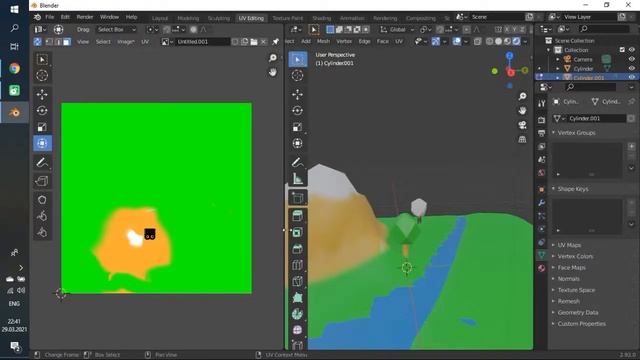Viewport: 640px width, 360px height.
Task: Add a new vertex group with plus
Action: click(x=631, y=146)
